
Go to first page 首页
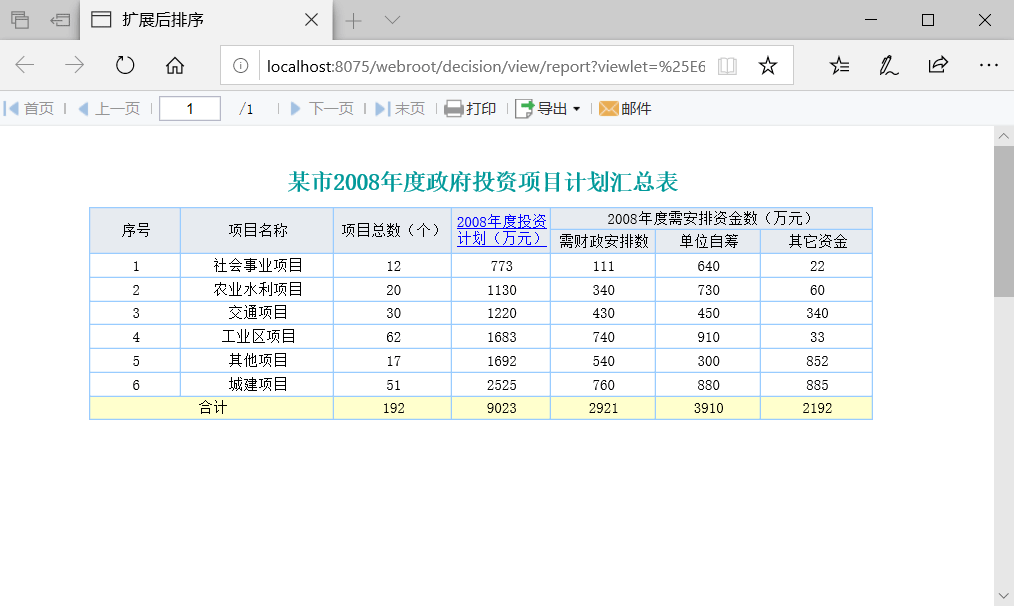(28, 109)
